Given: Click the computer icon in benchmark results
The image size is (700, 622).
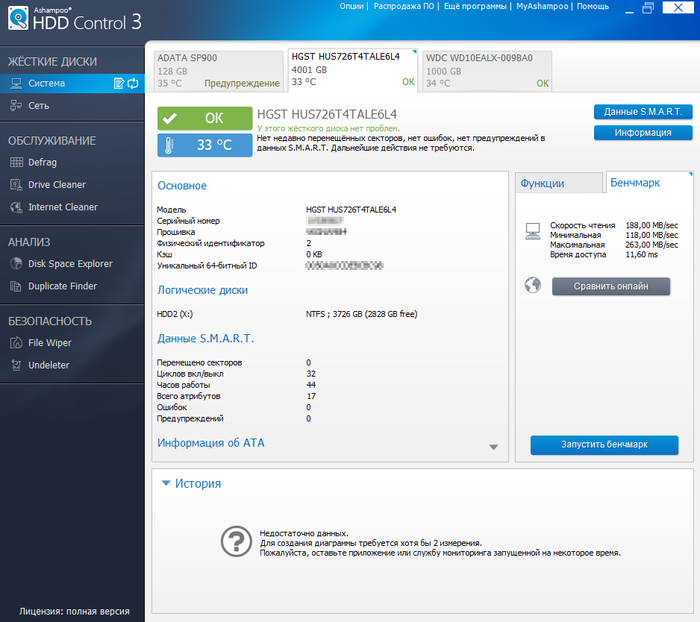Looking at the screenshot, I should click(x=533, y=231).
